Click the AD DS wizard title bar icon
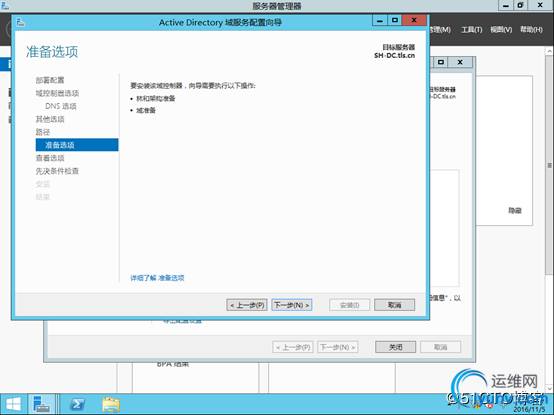This screenshot has height=415, width=554. (20, 22)
